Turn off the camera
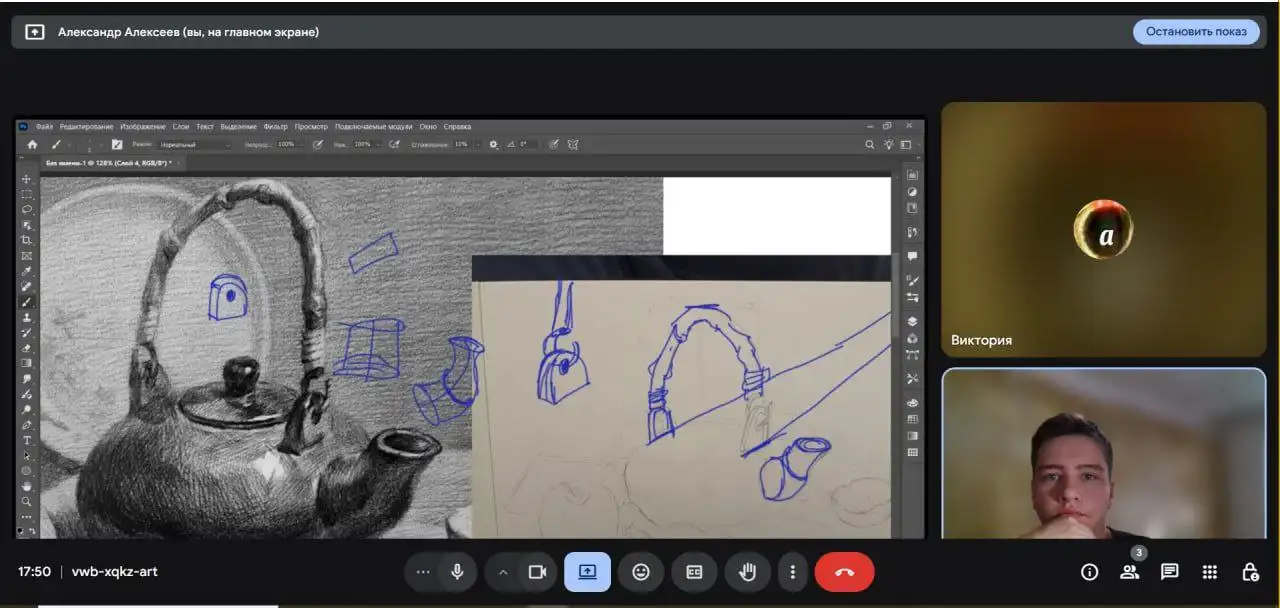This screenshot has height=608, width=1280. pyautogui.click(x=537, y=572)
